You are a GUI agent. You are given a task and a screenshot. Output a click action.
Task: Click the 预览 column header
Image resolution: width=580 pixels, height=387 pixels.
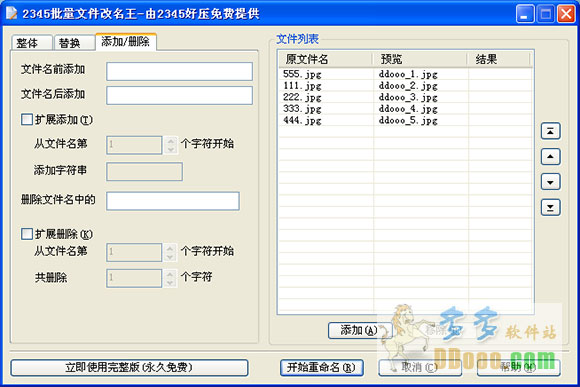[419, 59]
